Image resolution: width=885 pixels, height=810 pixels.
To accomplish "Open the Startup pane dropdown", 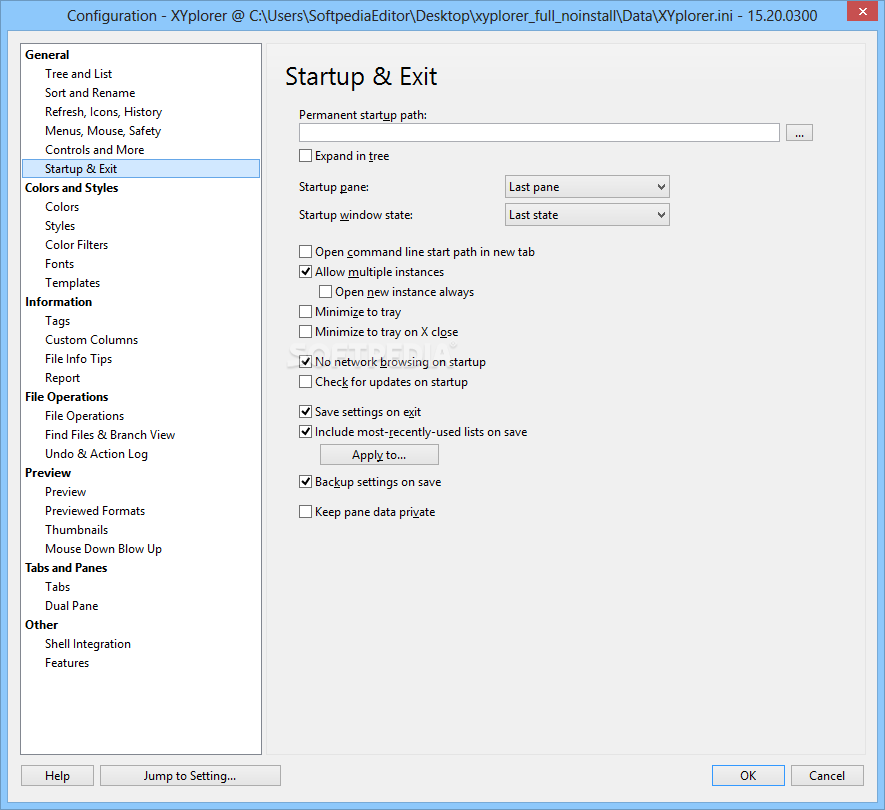I will coord(587,187).
